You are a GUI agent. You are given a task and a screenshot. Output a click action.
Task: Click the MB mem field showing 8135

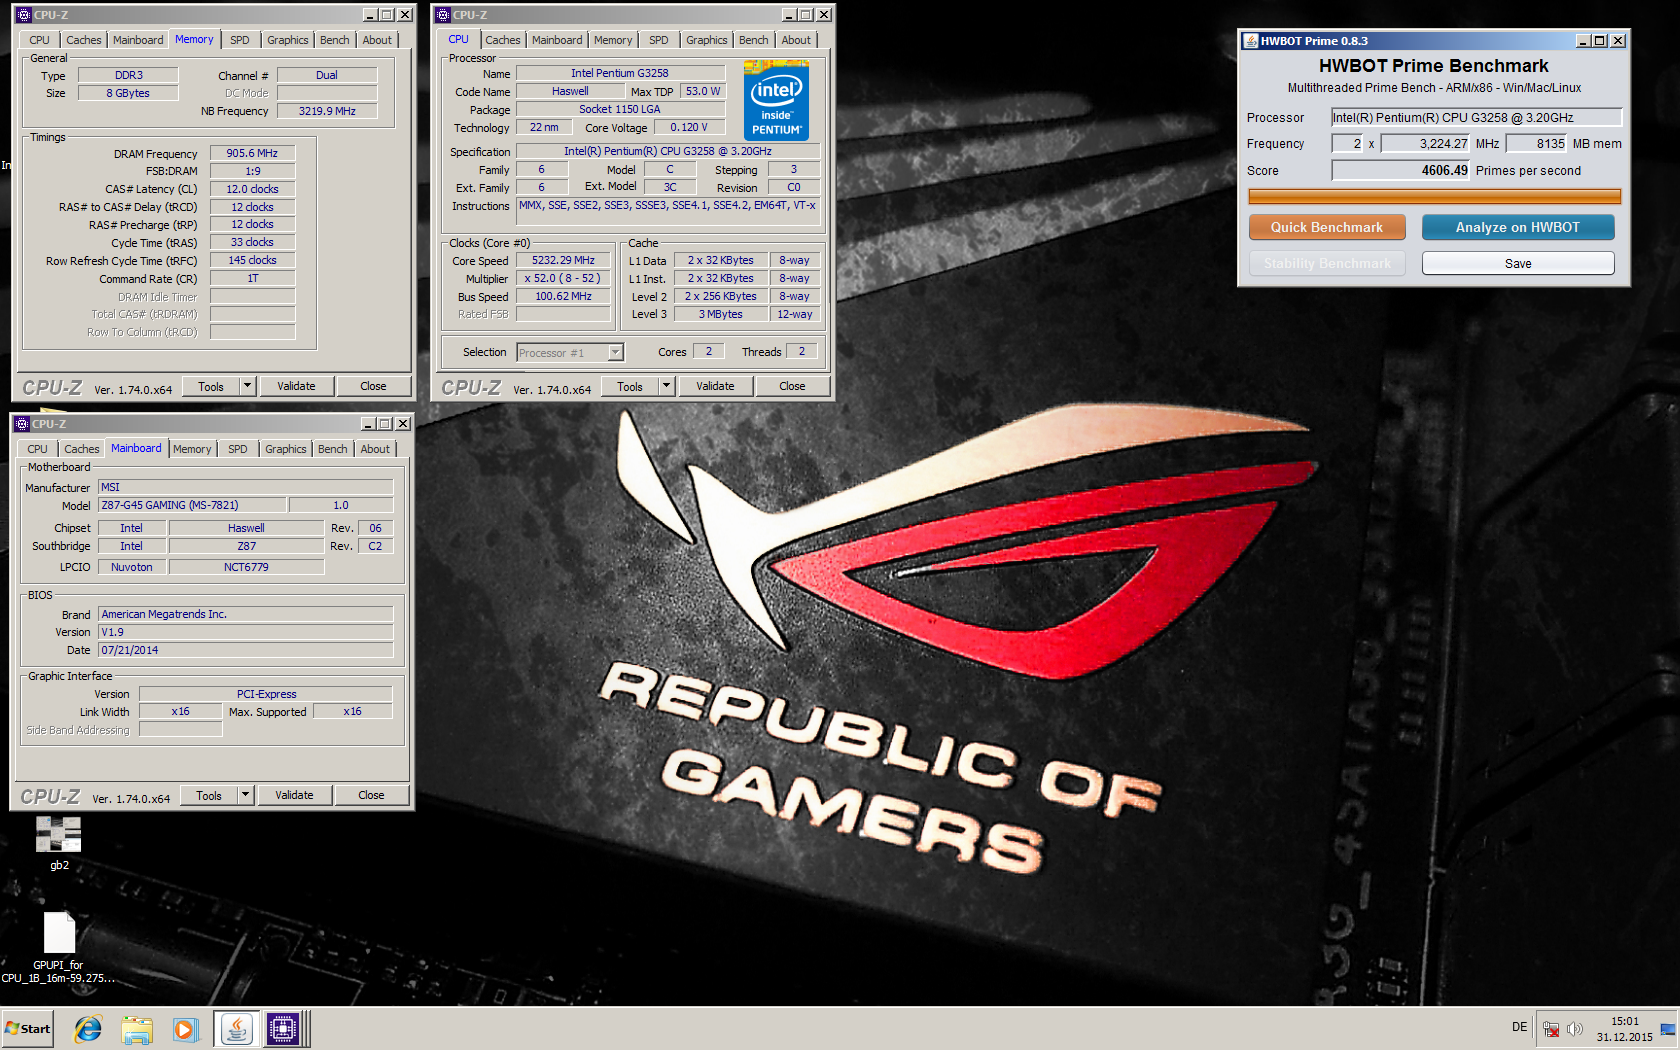point(1536,143)
